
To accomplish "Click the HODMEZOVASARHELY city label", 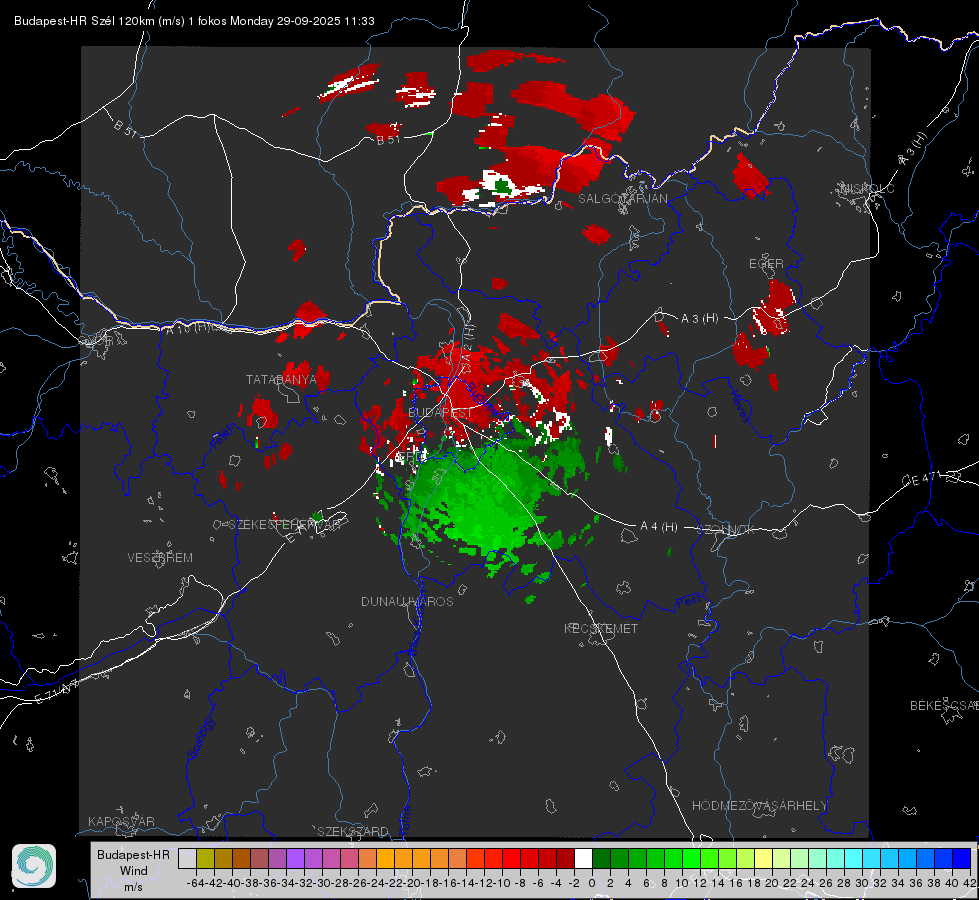I will 760,806.
